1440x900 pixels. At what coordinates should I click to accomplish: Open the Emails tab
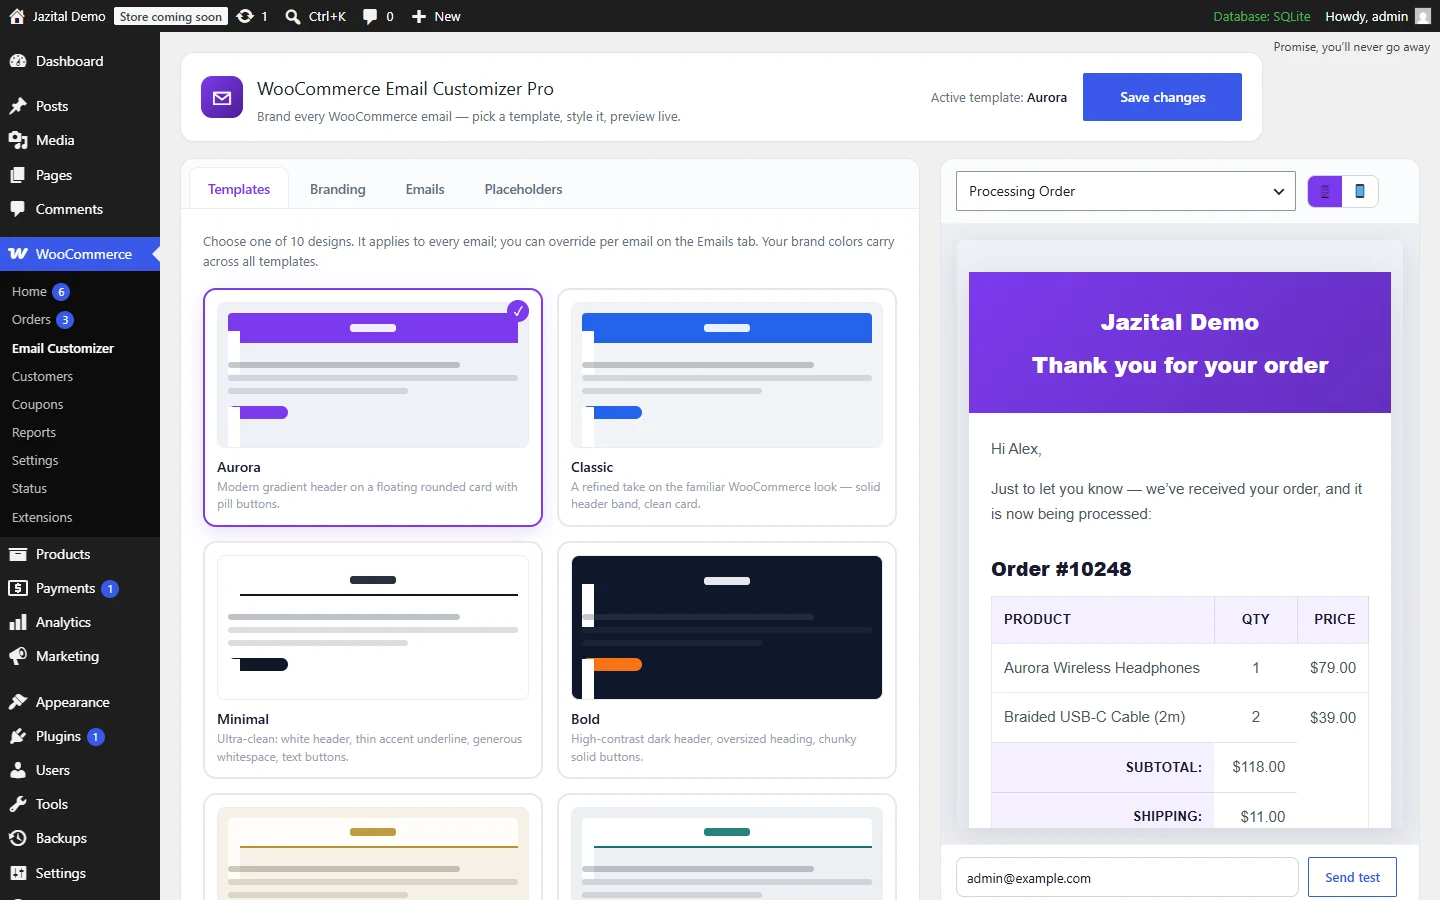[425, 189]
